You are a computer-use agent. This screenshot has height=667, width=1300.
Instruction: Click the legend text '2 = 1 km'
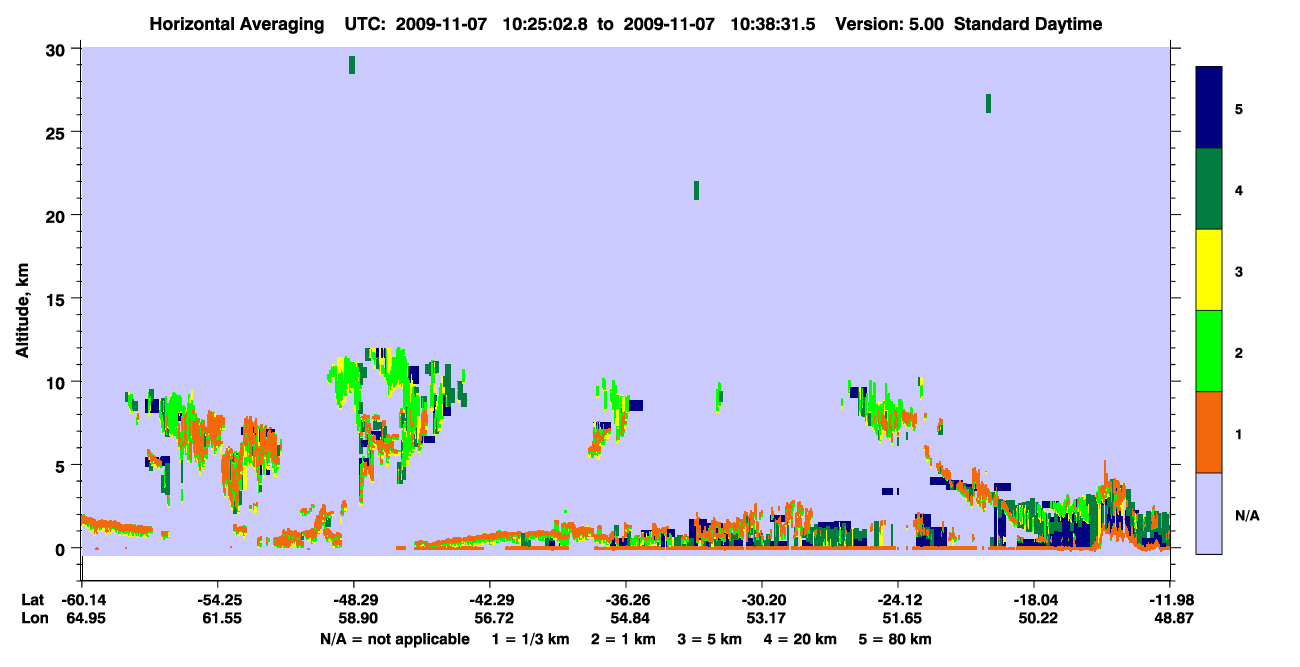624,639
